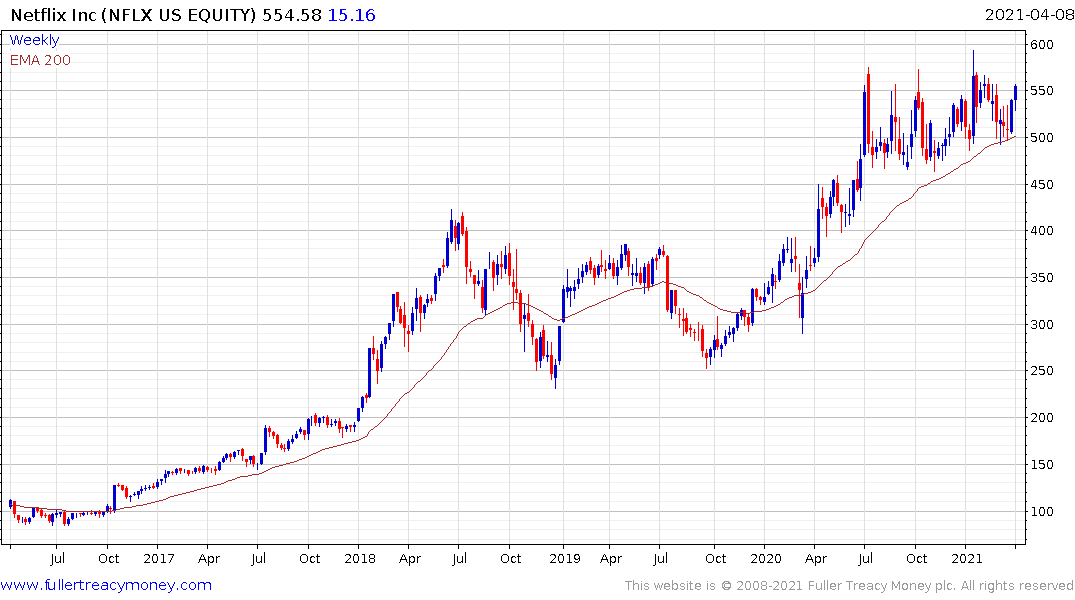Click the 2020 year label on time axis
Screen dimensions: 1075x600
(x=766, y=559)
